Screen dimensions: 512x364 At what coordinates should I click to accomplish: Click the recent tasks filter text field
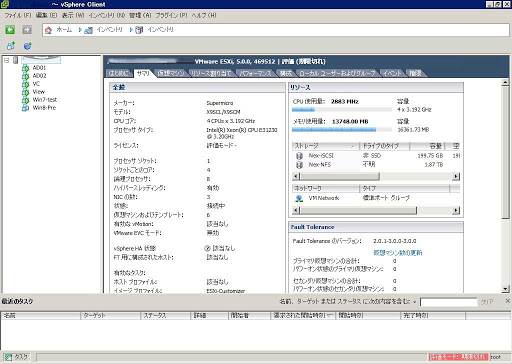pos(449,302)
